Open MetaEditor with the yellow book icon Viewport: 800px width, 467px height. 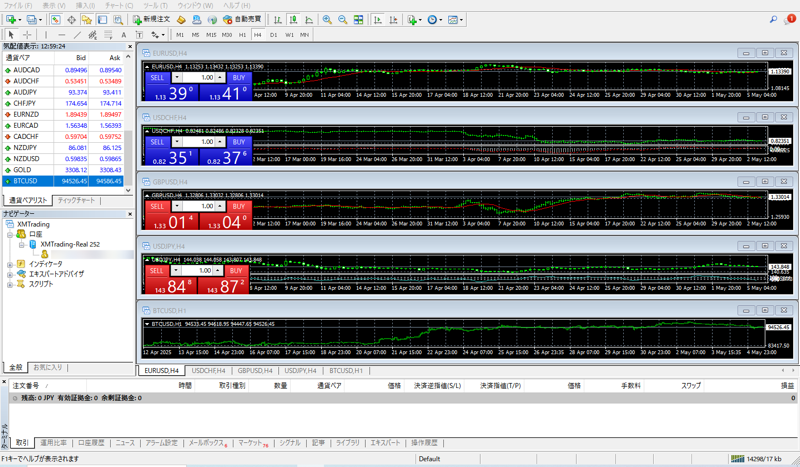181,19
